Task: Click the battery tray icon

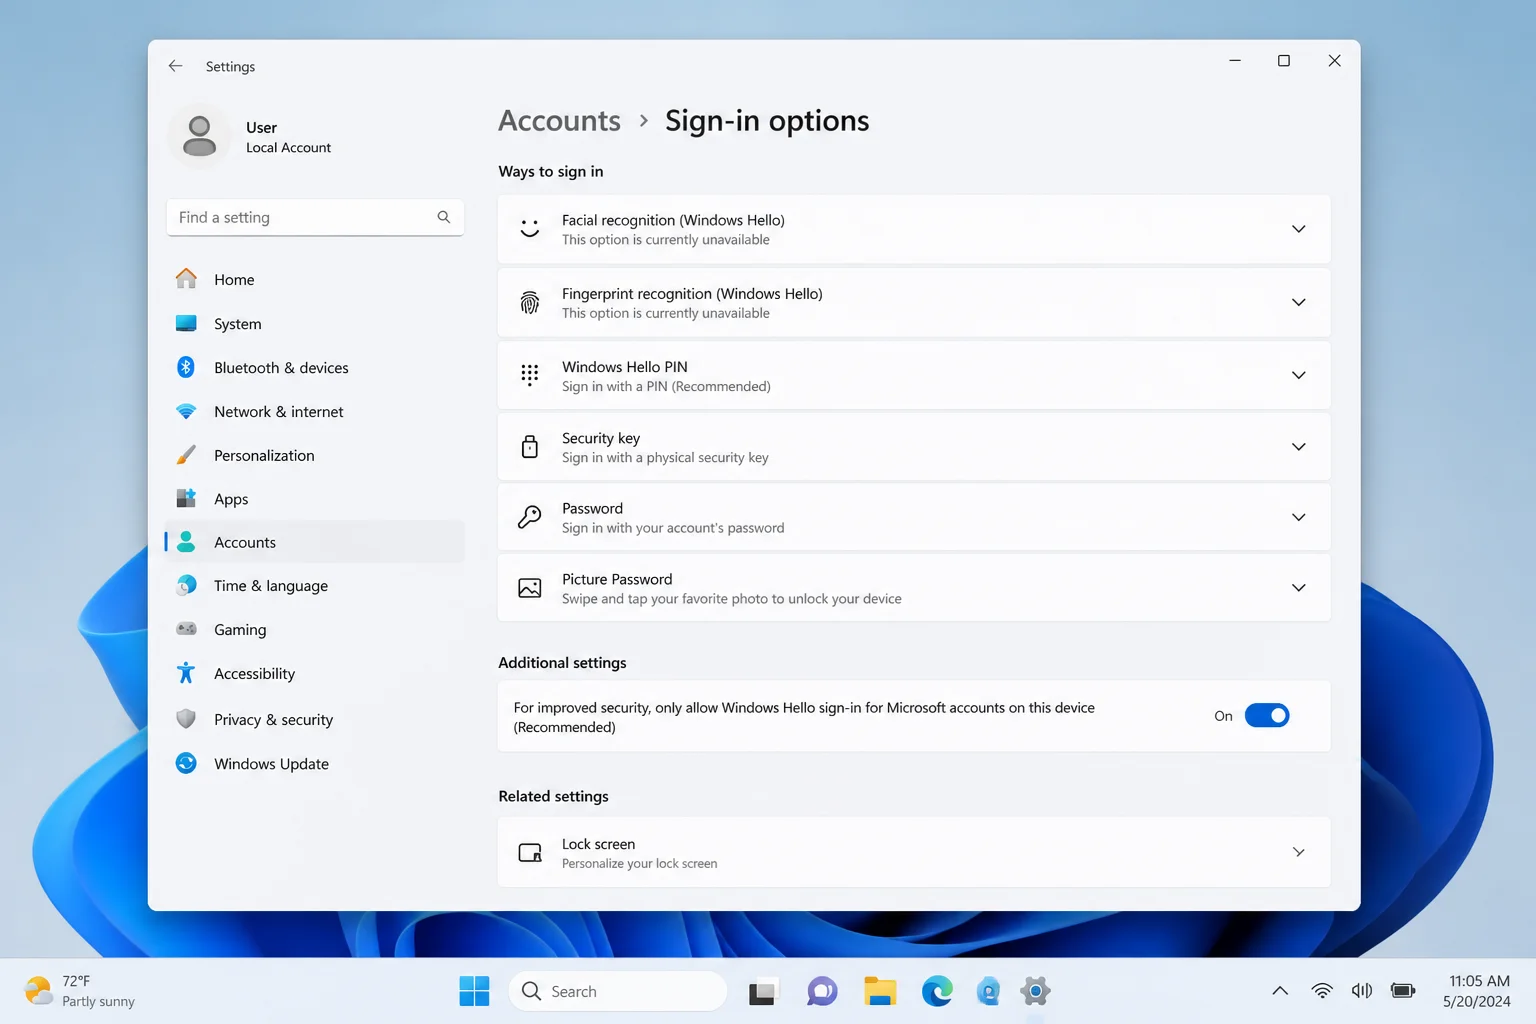Action: tap(1403, 991)
